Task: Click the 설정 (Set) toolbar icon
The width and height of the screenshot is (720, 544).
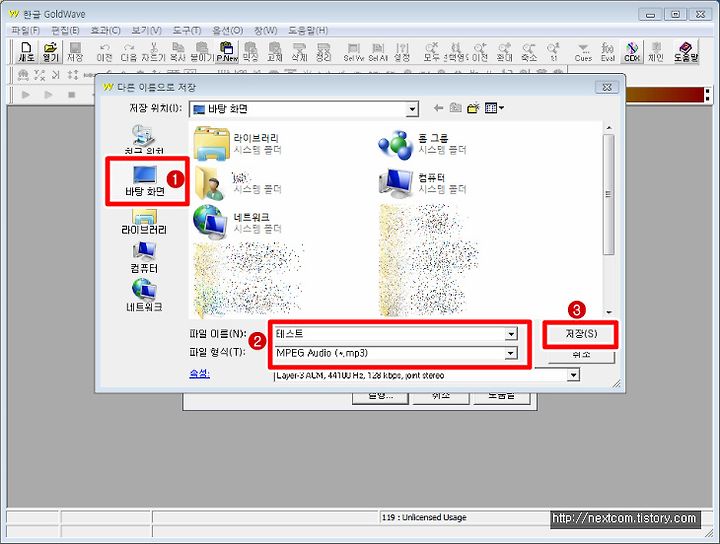Action: (402, 51)
